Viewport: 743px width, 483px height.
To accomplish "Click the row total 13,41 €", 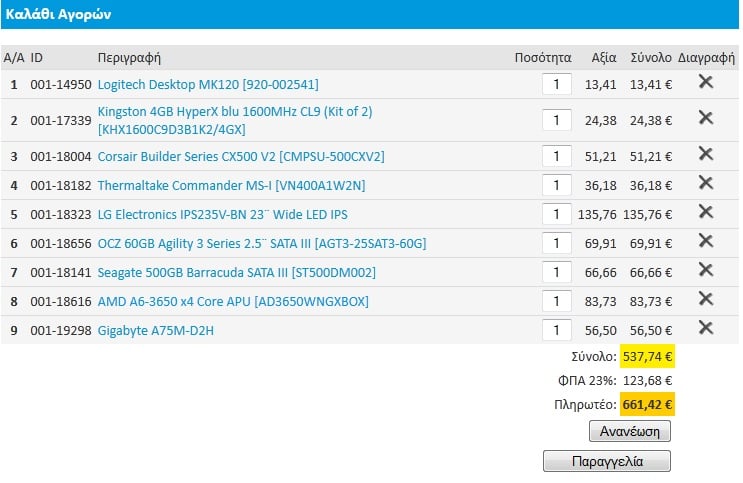I will (x=651, y=84).
